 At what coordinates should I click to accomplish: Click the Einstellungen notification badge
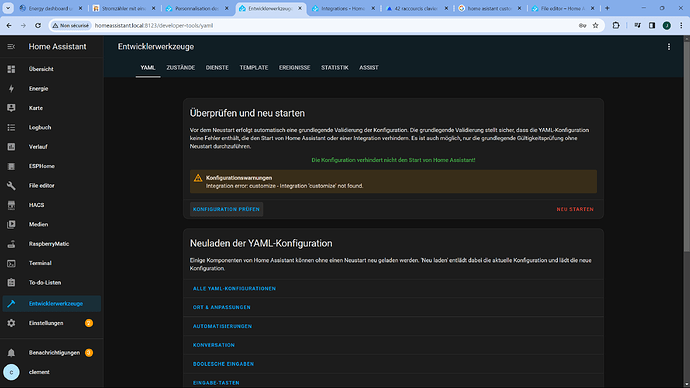click(x=89, y=323)
